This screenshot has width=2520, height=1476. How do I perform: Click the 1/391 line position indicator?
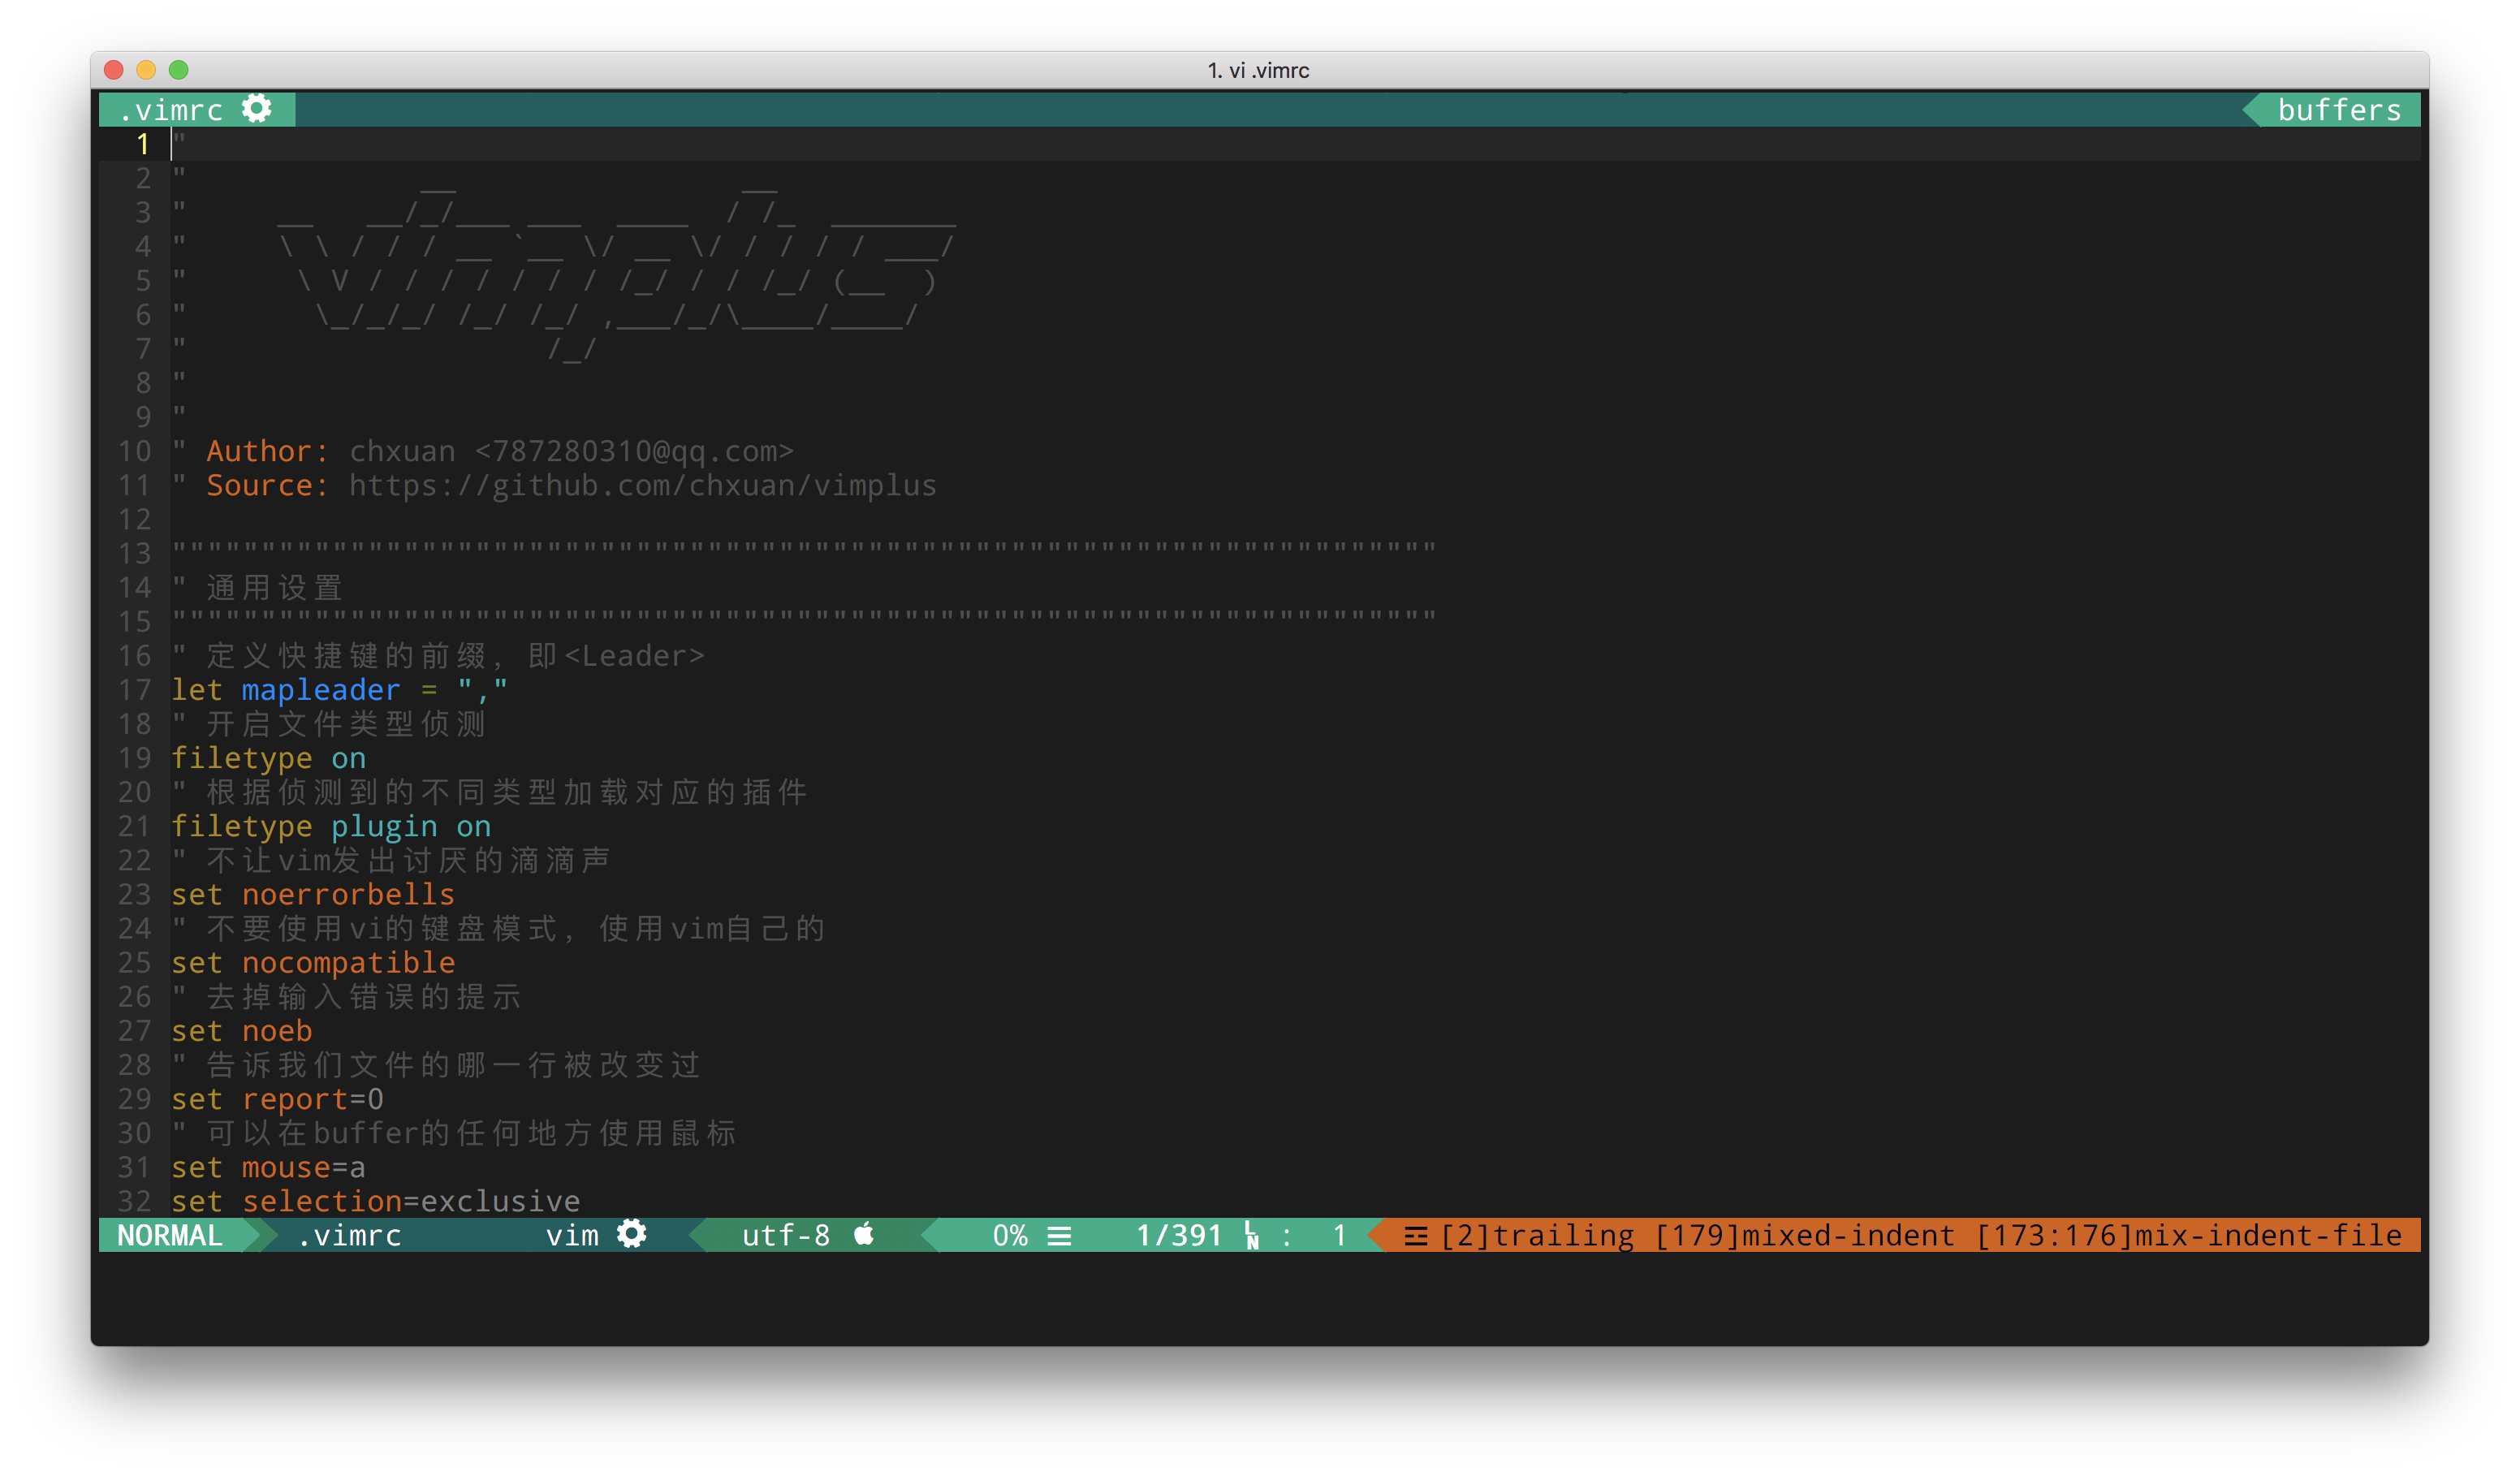1178,1236
